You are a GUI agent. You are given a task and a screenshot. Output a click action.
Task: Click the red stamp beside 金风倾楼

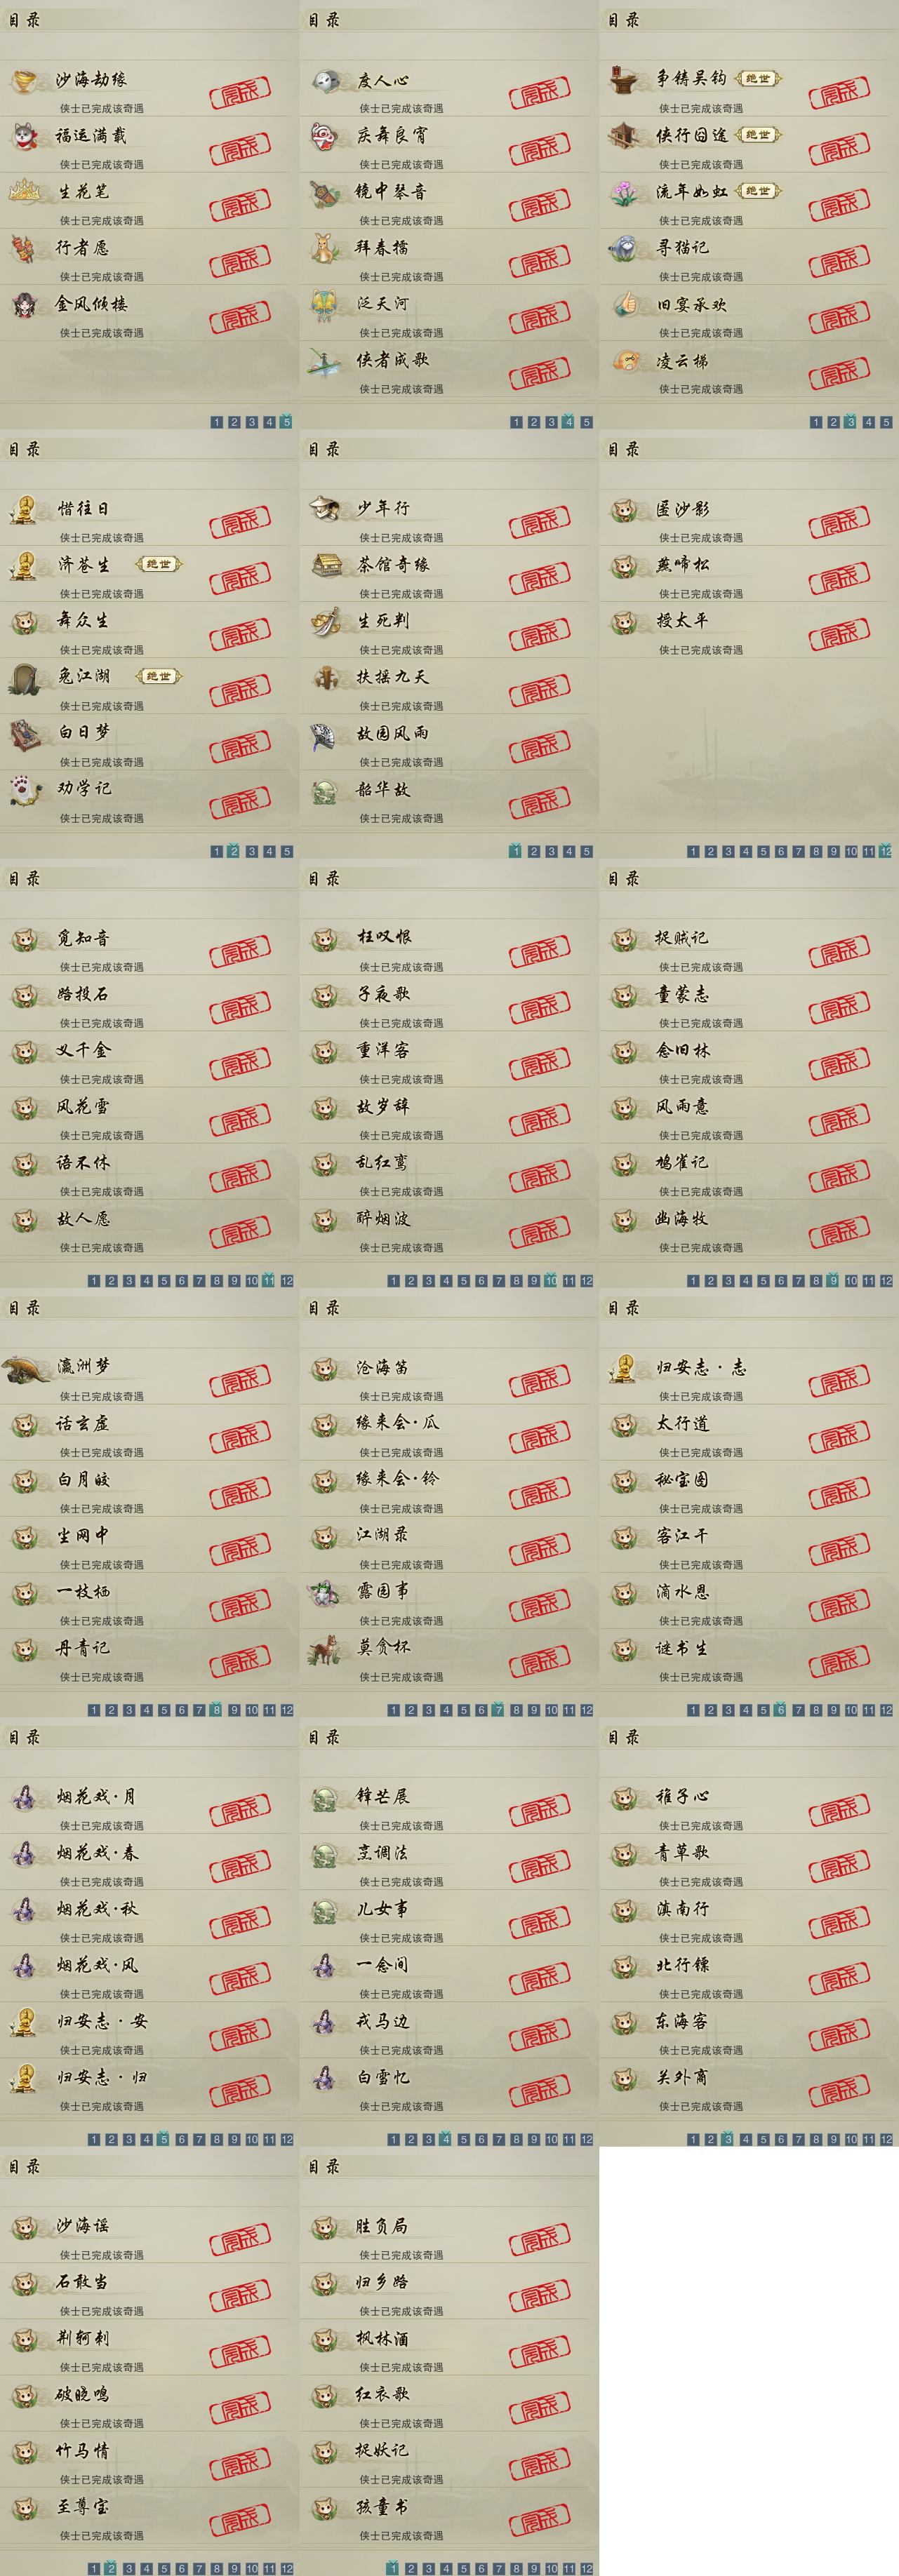click(240, 318)
